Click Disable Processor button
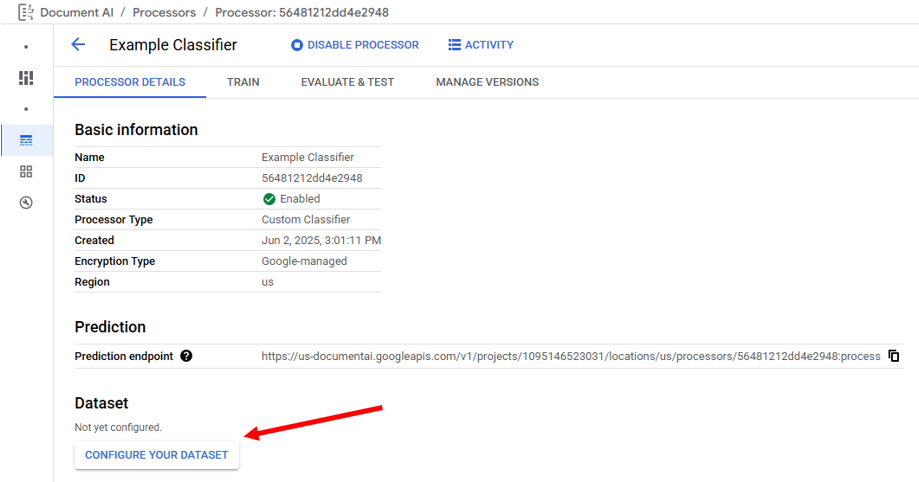 pos(355,45)
